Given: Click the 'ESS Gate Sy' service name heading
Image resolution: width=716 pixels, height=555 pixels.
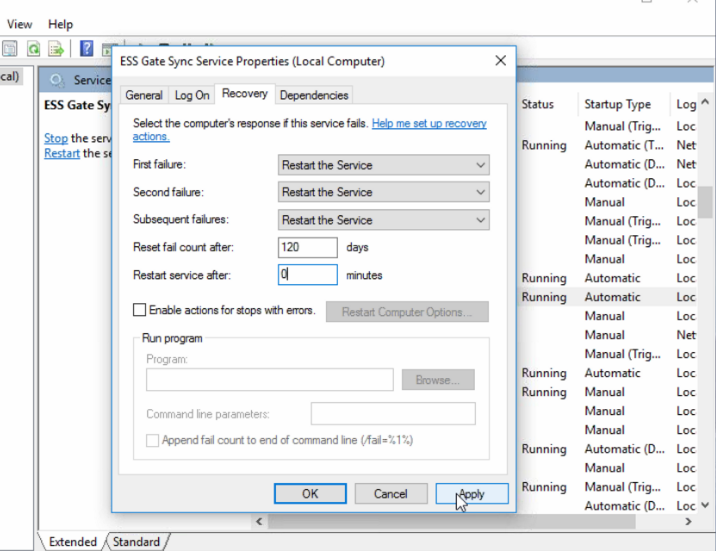Looking at the screenshot, I should click(77, 105).
